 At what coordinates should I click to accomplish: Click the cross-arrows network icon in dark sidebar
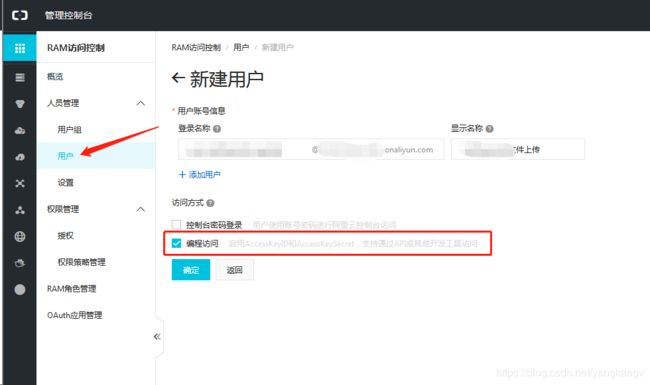pos(19,184)
